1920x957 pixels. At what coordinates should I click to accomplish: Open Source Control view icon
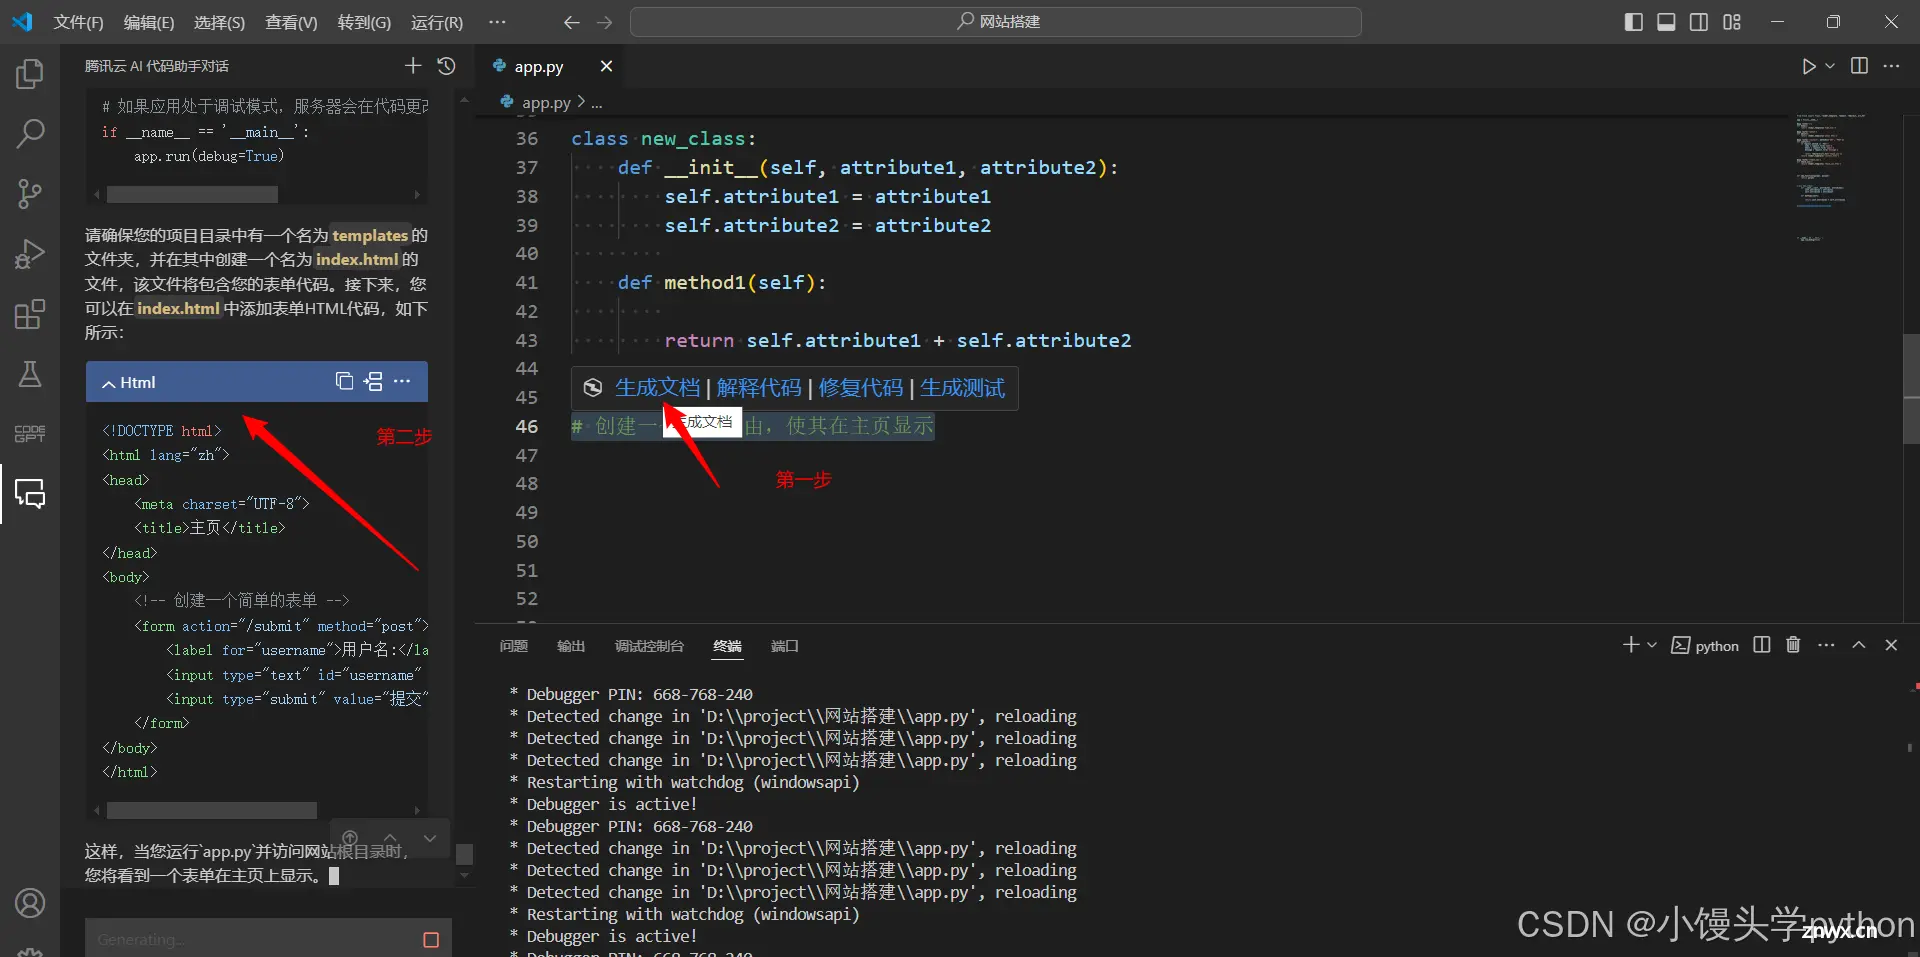[30, 193]
